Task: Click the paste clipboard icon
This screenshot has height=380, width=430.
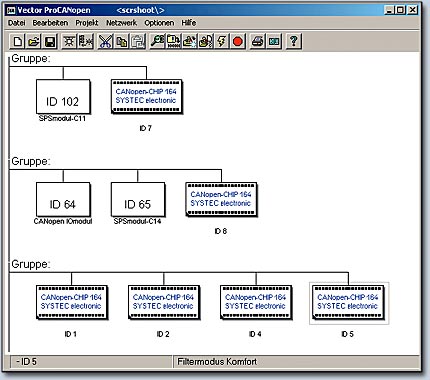Action: click(138, 41)
